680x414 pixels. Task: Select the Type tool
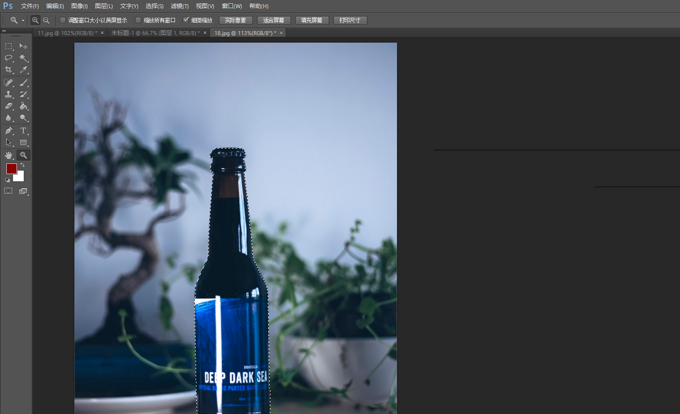[23, 130]
